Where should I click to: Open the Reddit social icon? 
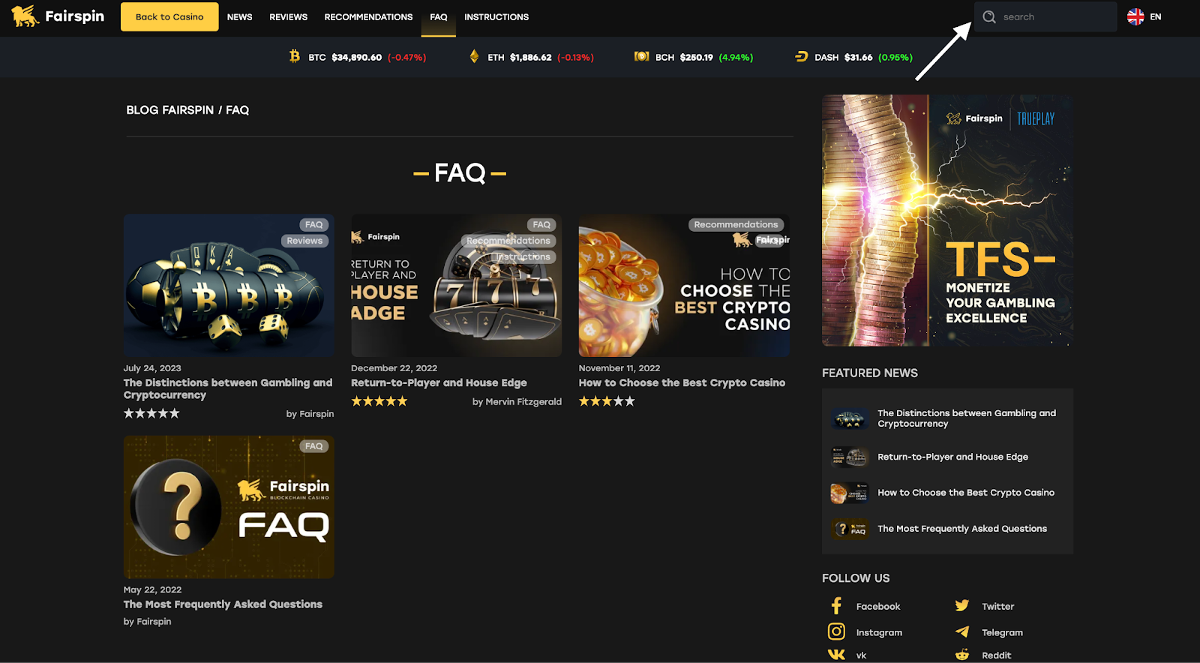tap(962, 655)
